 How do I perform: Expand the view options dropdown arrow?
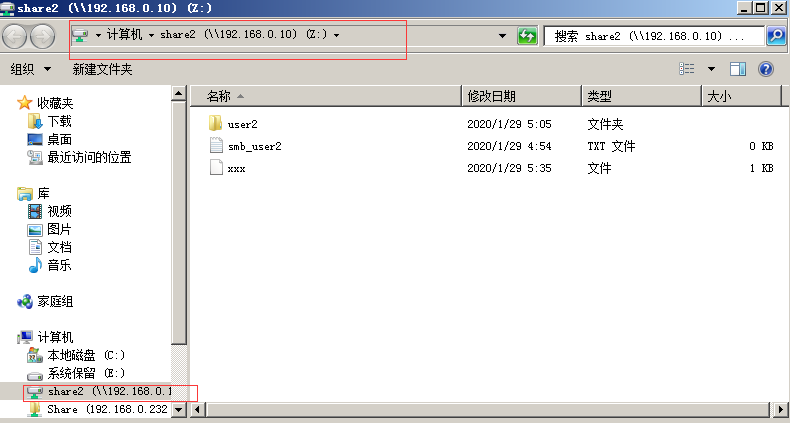coord(711,69)
